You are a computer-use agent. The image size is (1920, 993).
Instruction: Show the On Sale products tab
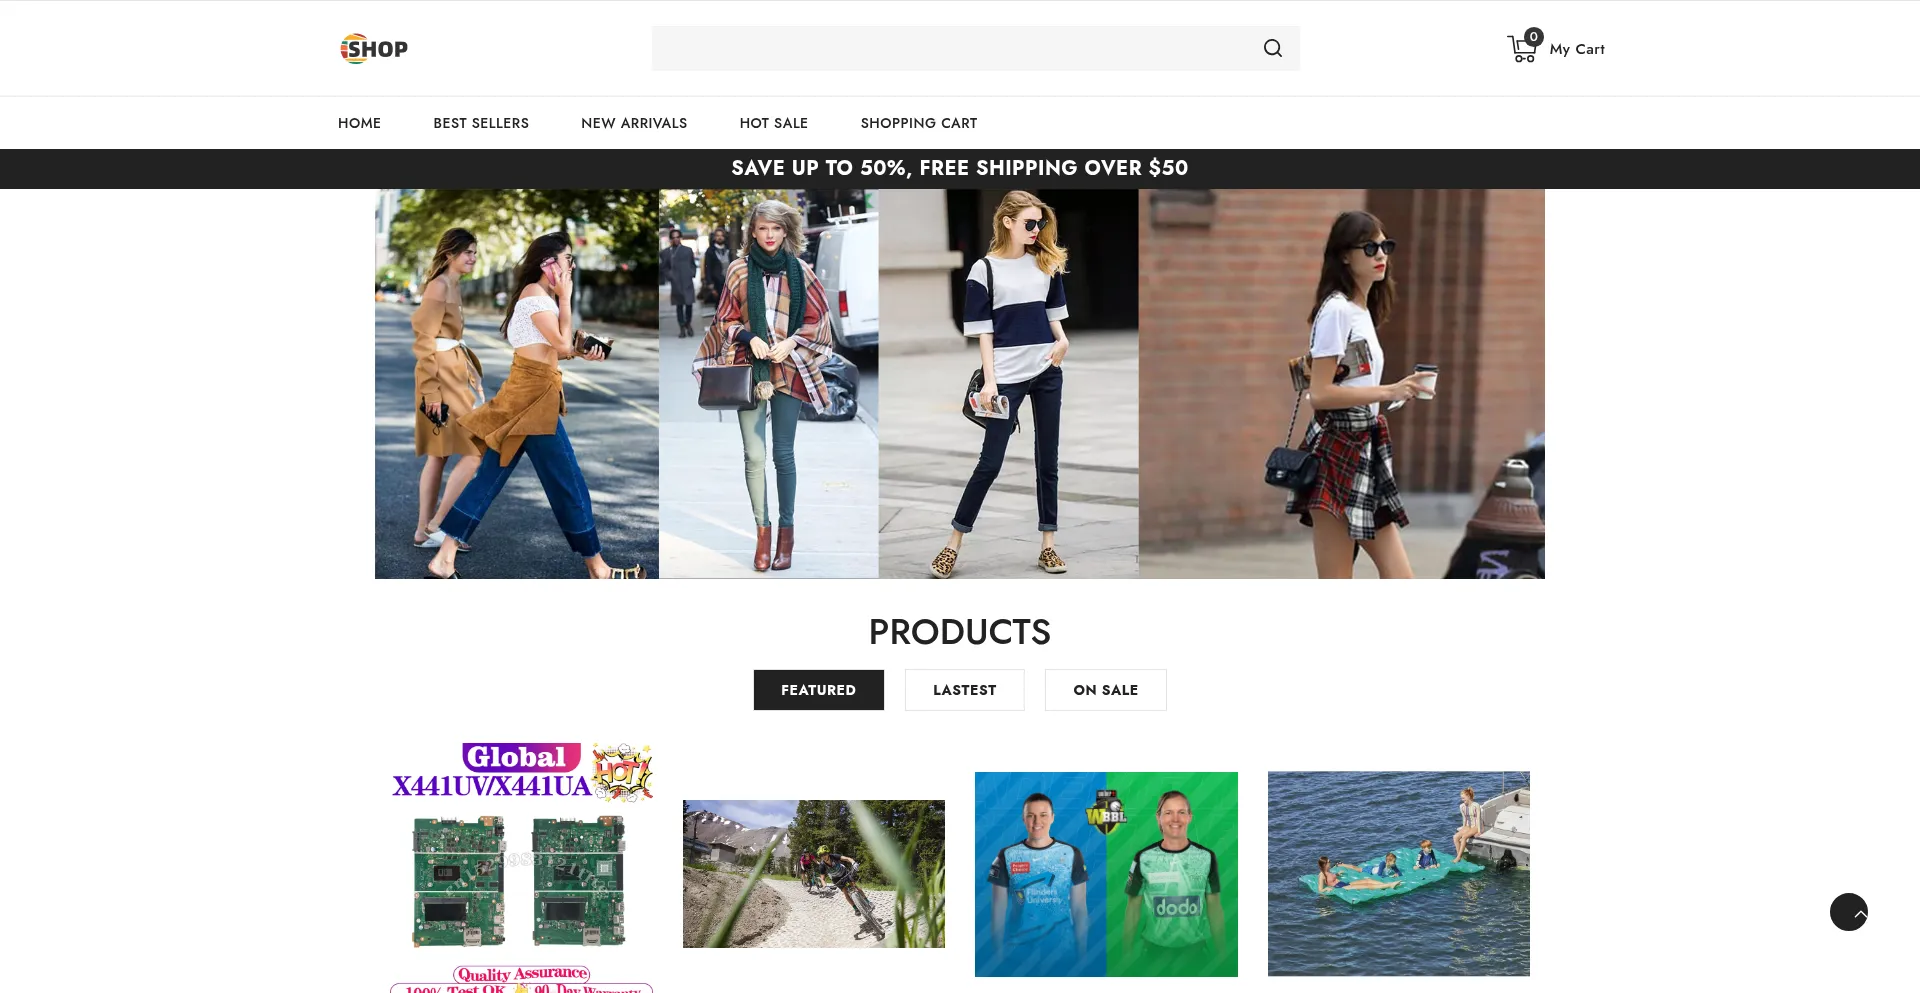tap(1105, 690)
